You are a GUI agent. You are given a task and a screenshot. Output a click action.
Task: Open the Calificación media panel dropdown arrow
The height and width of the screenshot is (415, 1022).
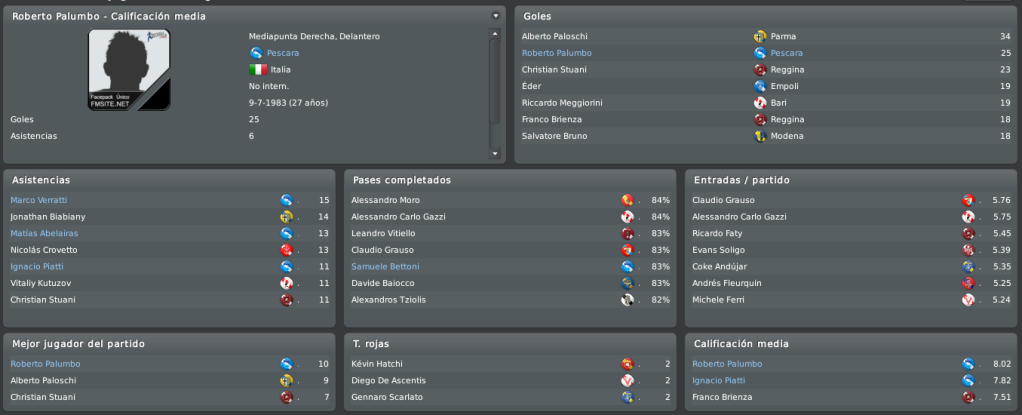(x=495, y=16)
